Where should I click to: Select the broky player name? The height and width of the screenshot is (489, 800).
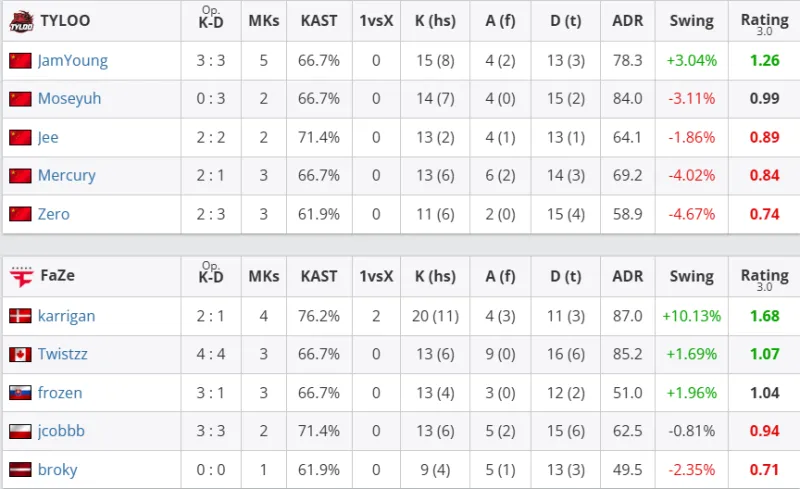(57, 469)
